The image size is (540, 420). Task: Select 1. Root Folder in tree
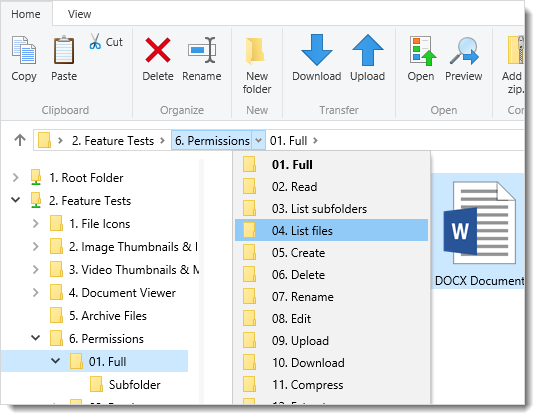click(86, 178)
